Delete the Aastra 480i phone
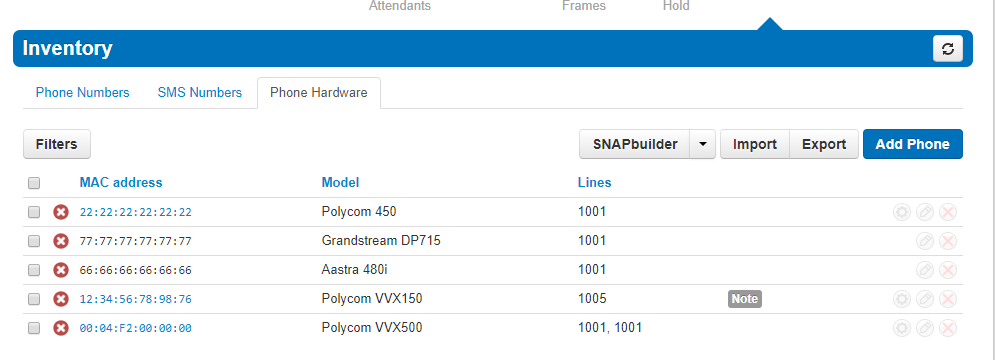Image resolution: width=995 pixels, height=360 pixels. click(x=948, y=270)
